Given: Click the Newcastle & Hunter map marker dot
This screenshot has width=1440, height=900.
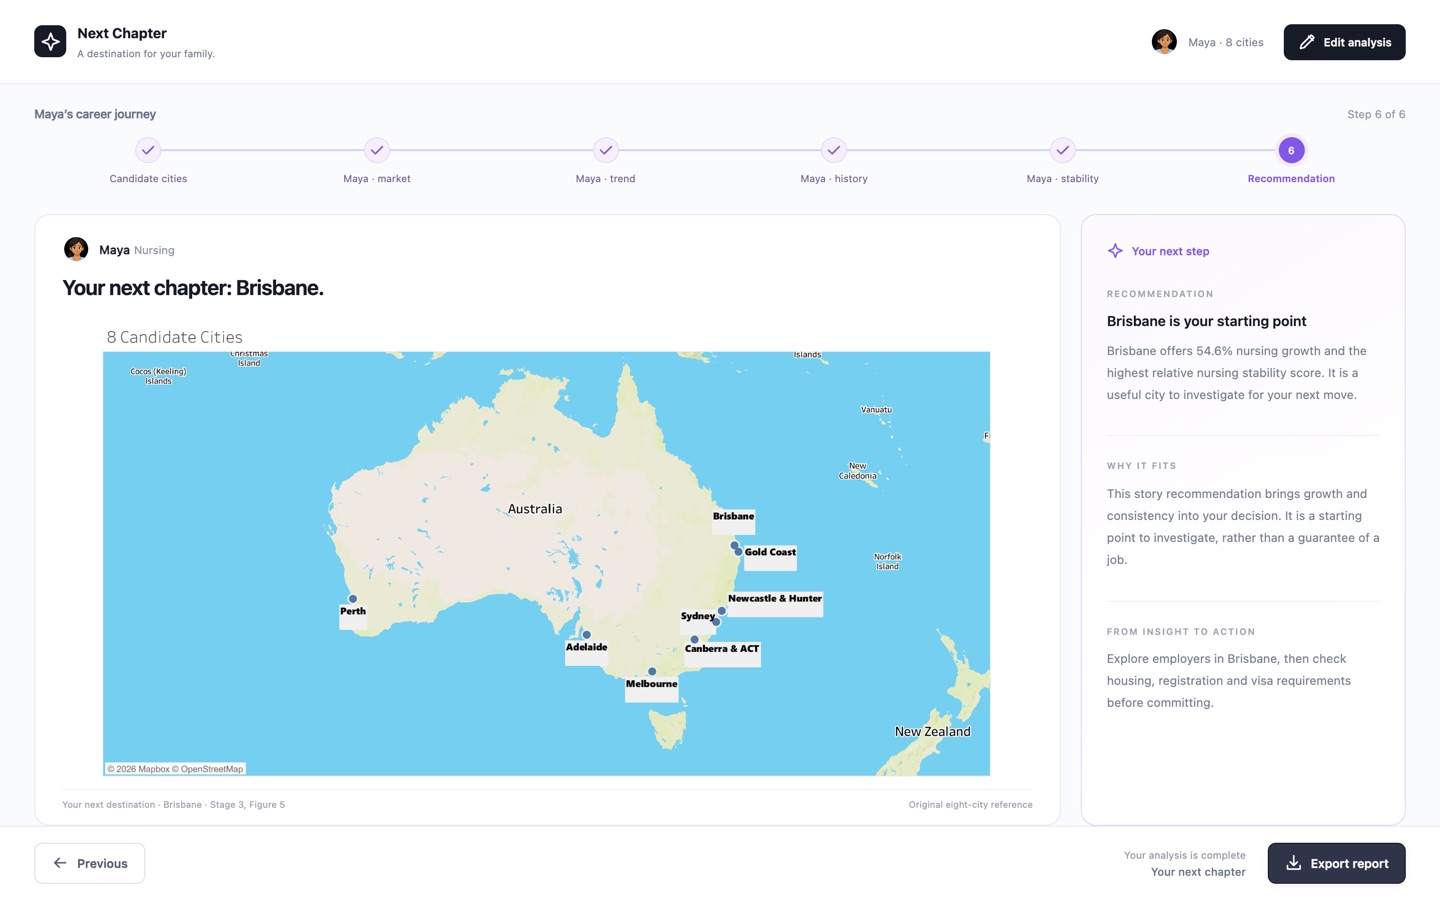Looking at the screenshot, I should pyautogui.click(x=721, y=611).
